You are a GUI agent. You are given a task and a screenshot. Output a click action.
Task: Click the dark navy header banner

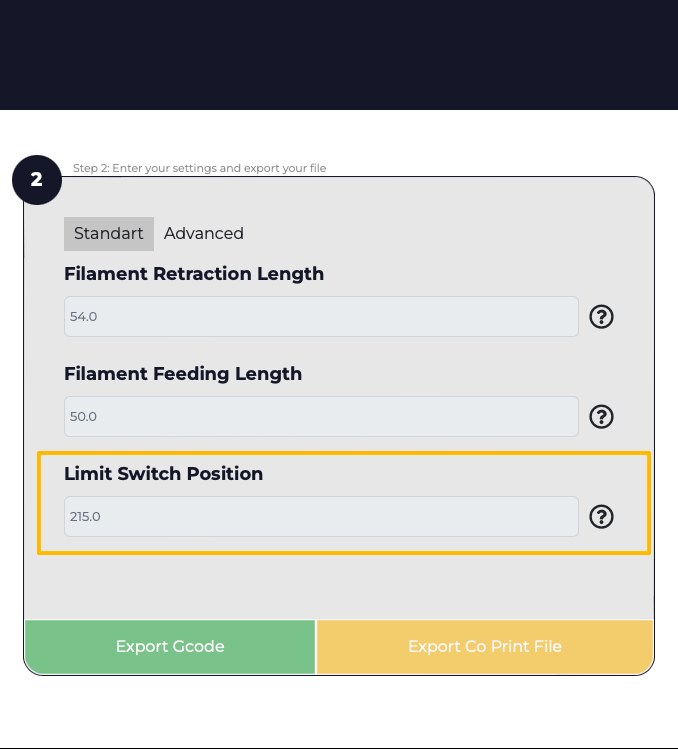pyautogui.click(x=339, y=55)
